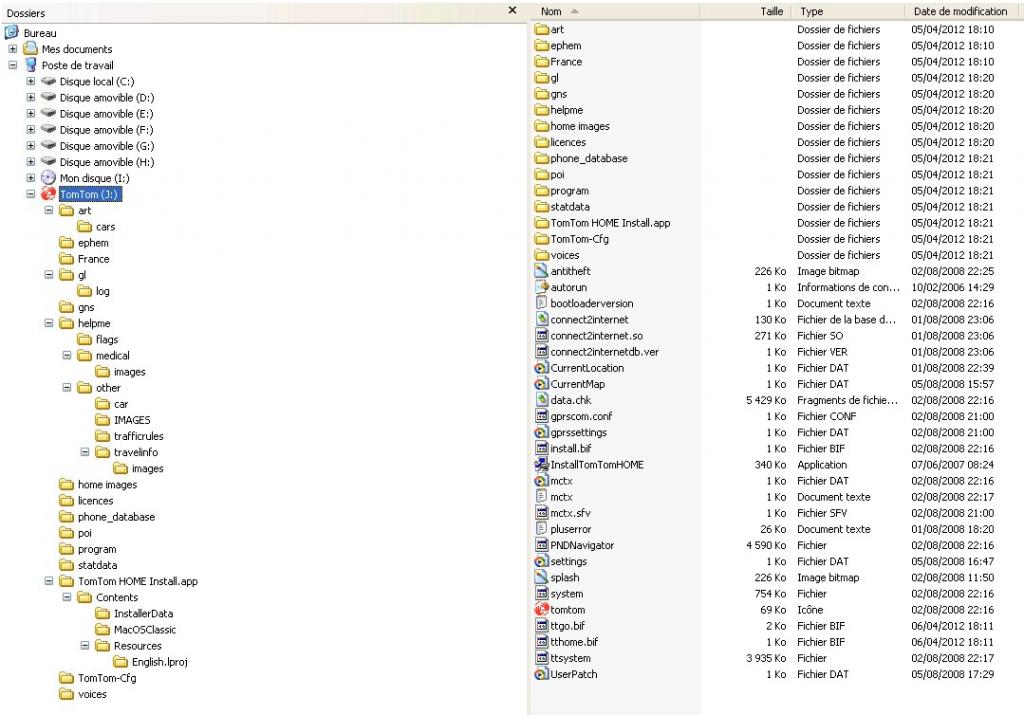Select the trafficrules folder in tree
The height and width of the screenshot is (715, 1024).
pyautogui.click(x=138, y=436)
